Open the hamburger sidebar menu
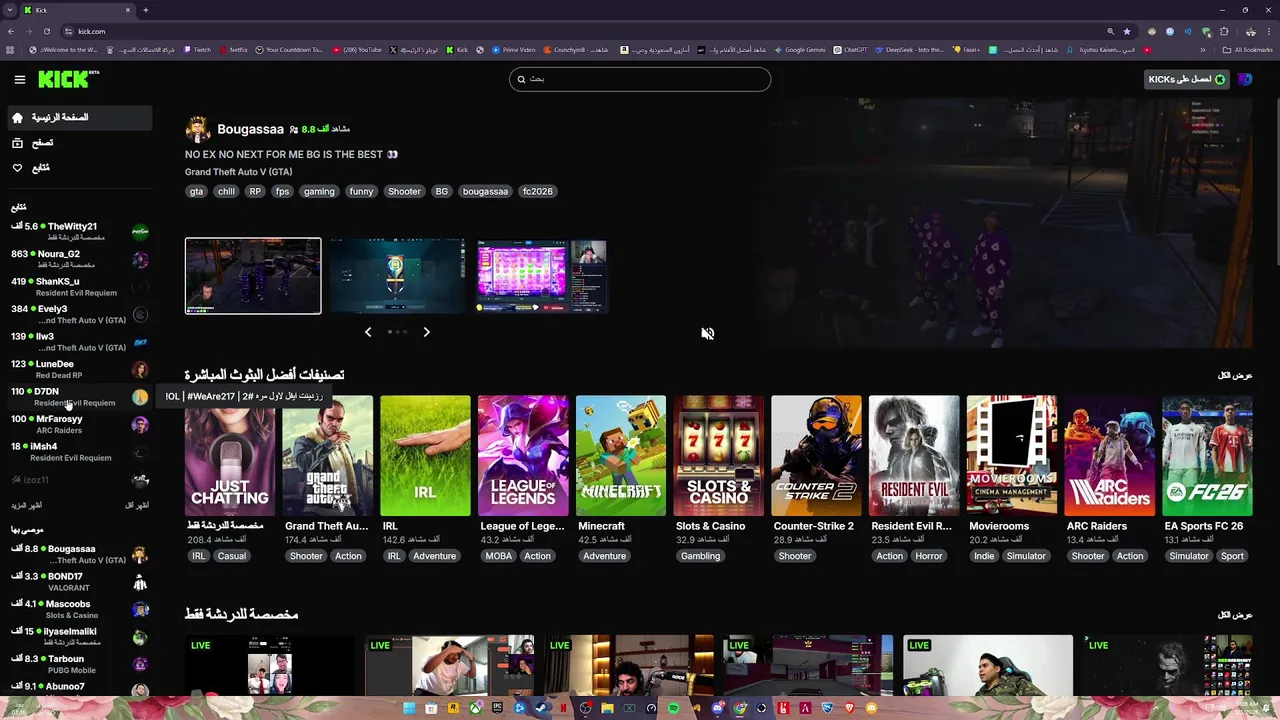1280x720 pixels. [x=19, y=80]
